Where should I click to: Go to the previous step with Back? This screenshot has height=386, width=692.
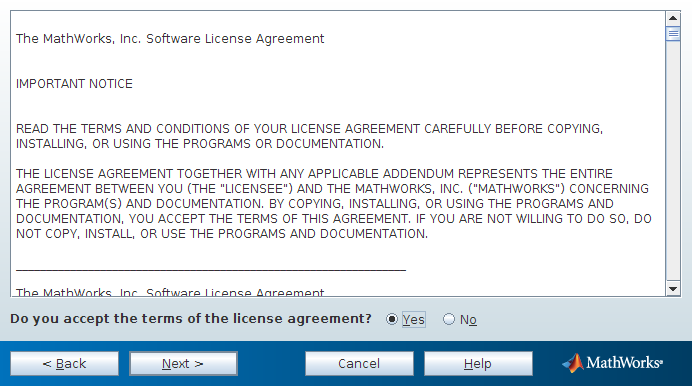(x=64, y=364)
